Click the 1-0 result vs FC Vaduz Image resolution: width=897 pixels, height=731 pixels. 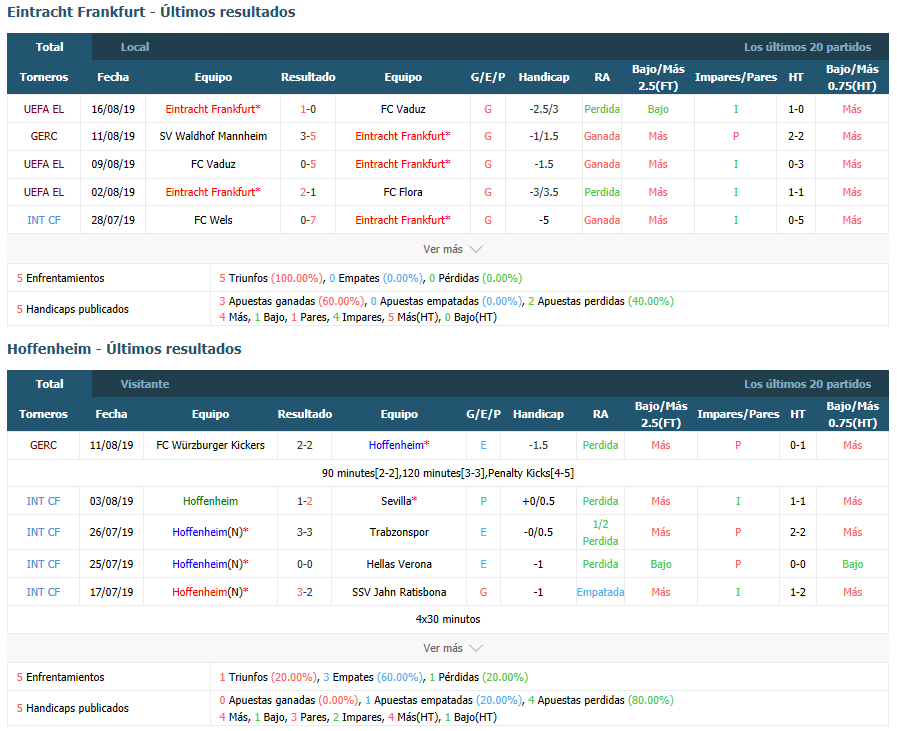coord(308,109)
